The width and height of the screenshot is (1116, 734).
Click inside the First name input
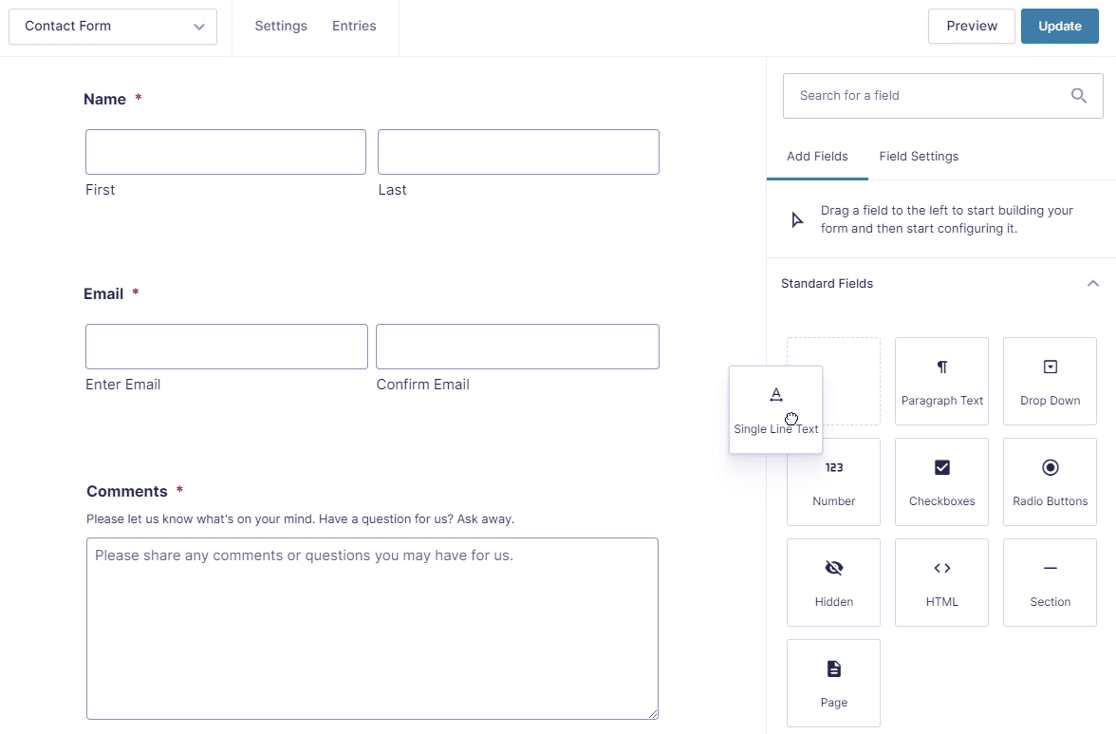(x=225, y=151)
